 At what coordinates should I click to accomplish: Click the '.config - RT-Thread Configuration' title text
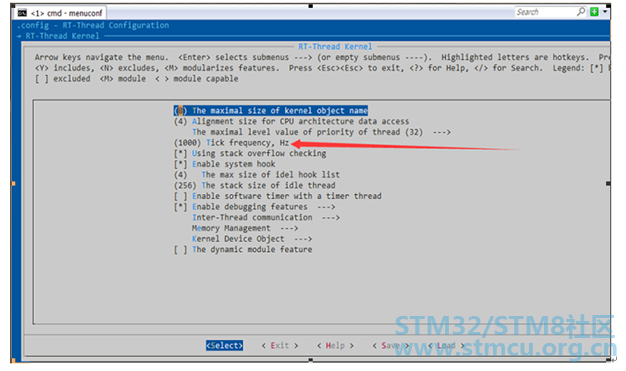pos(93,26)
